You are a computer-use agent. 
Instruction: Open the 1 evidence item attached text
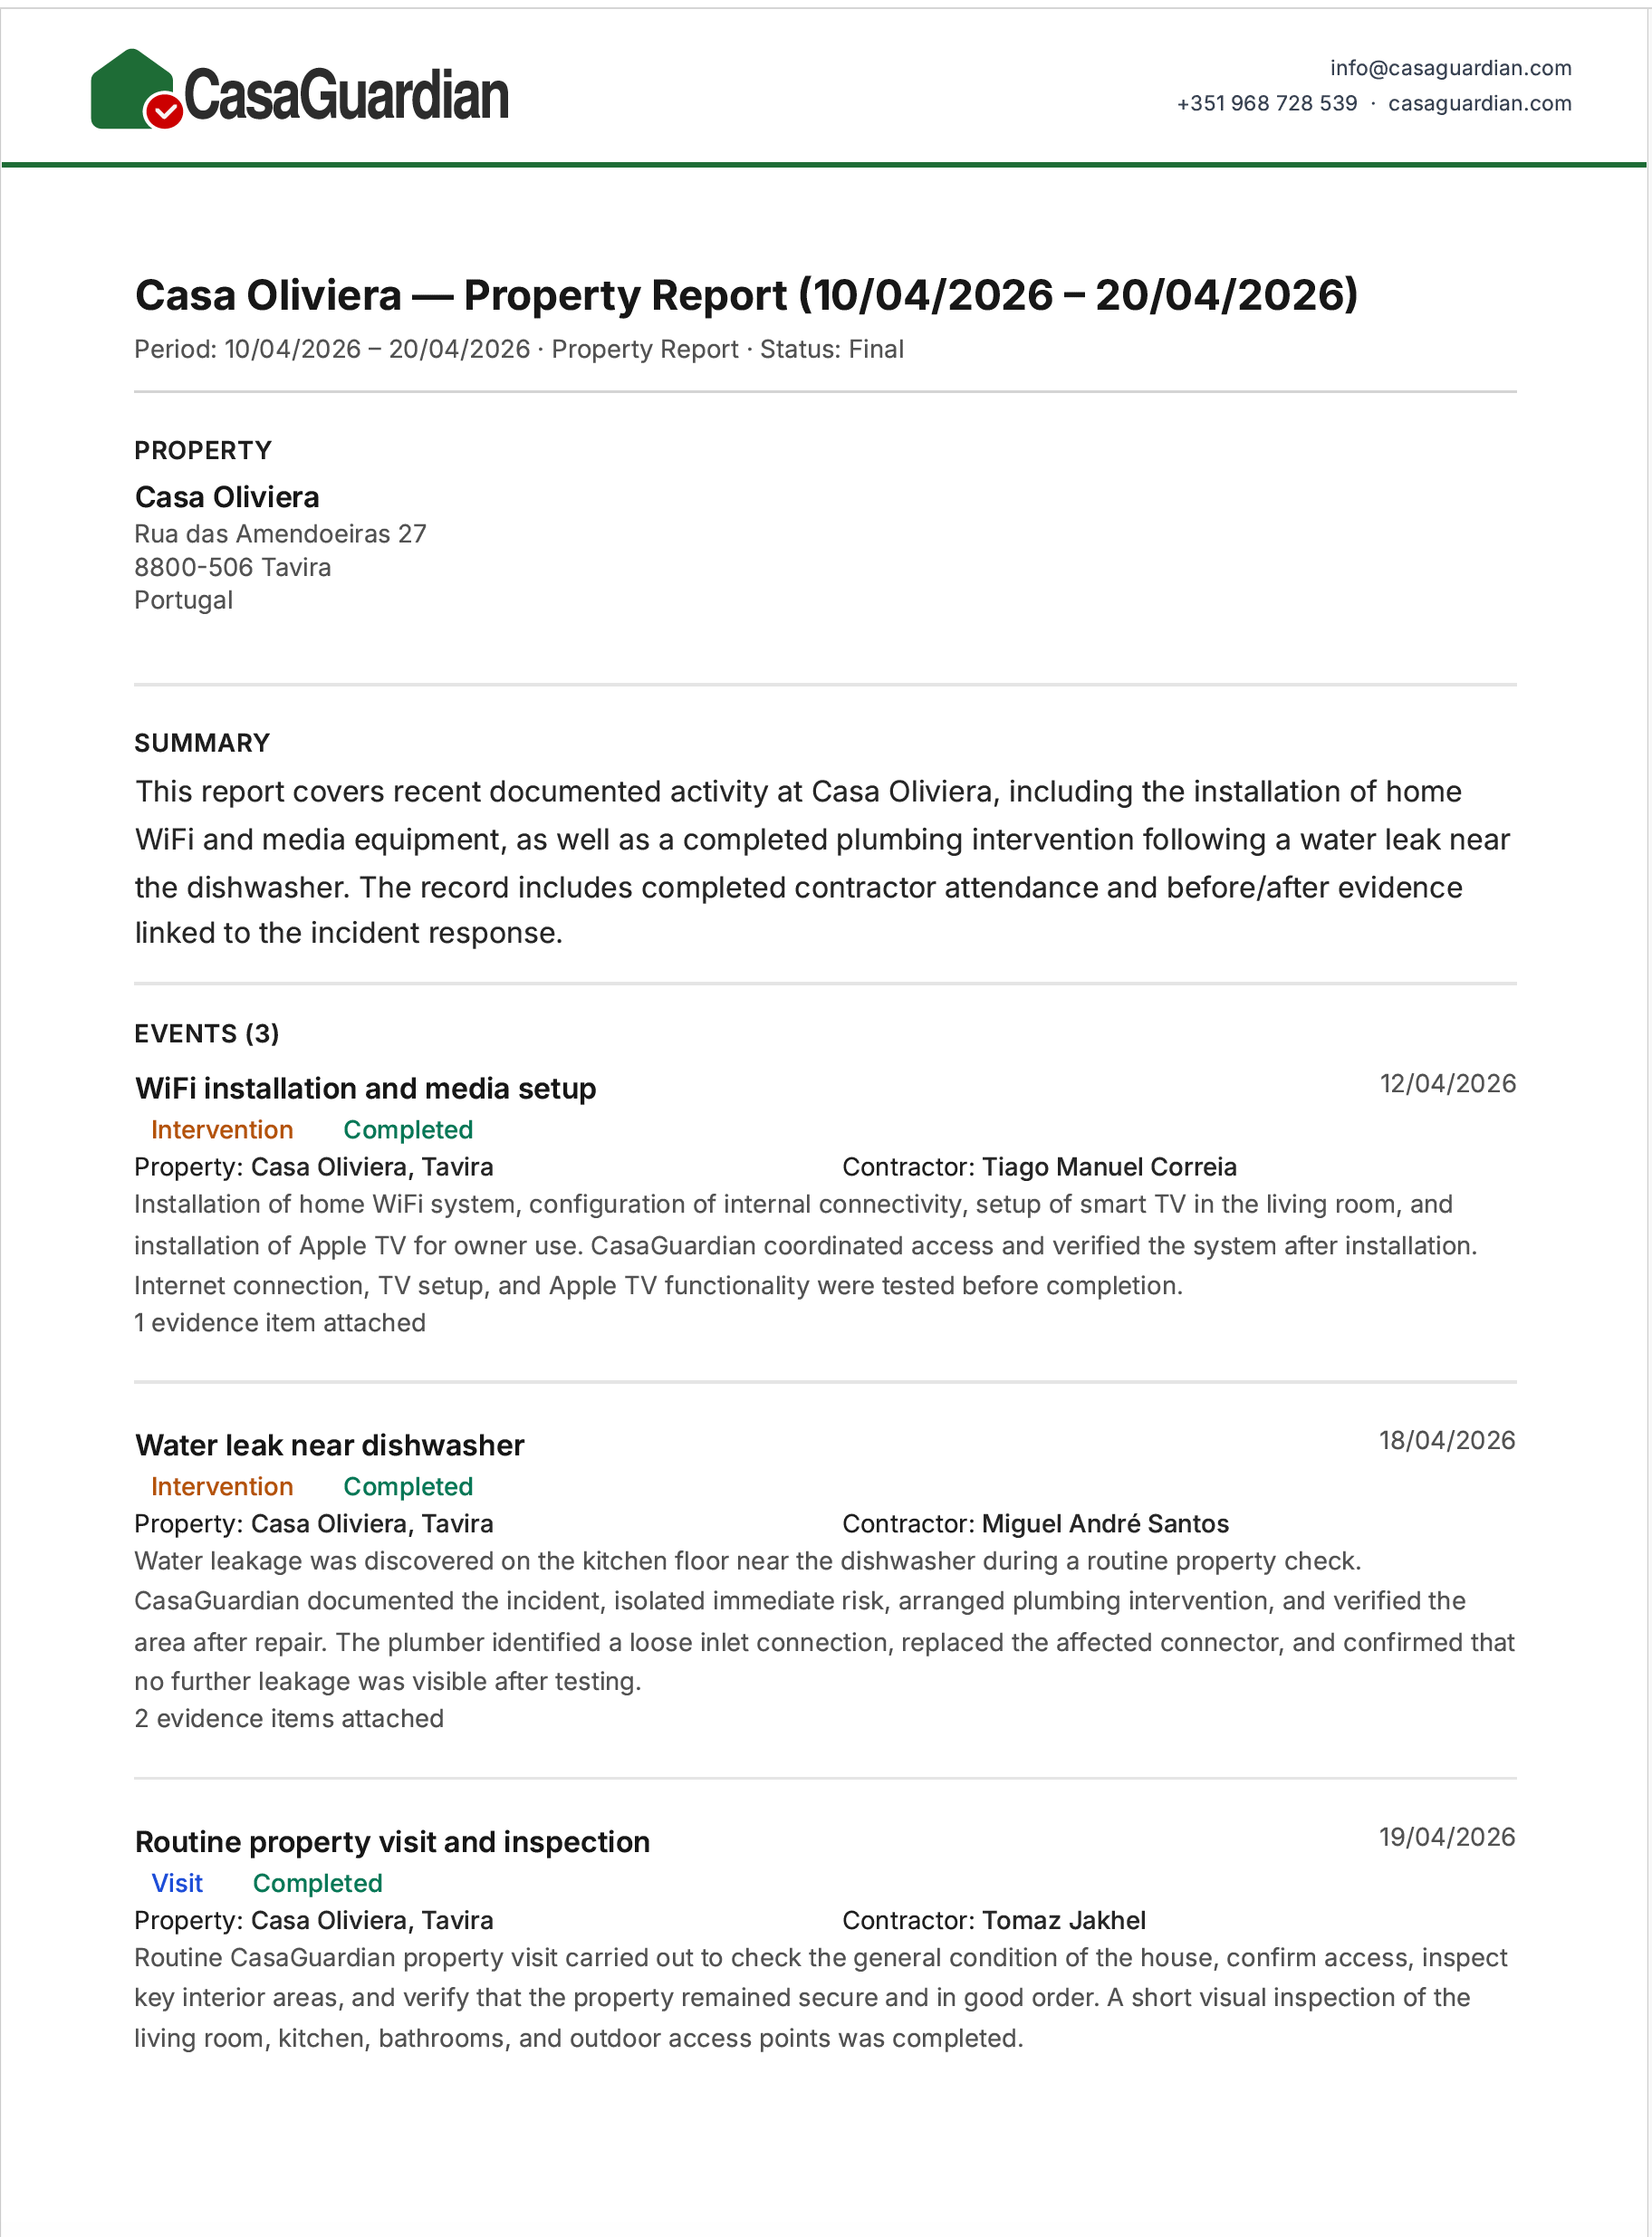[x=280, y=1322]
